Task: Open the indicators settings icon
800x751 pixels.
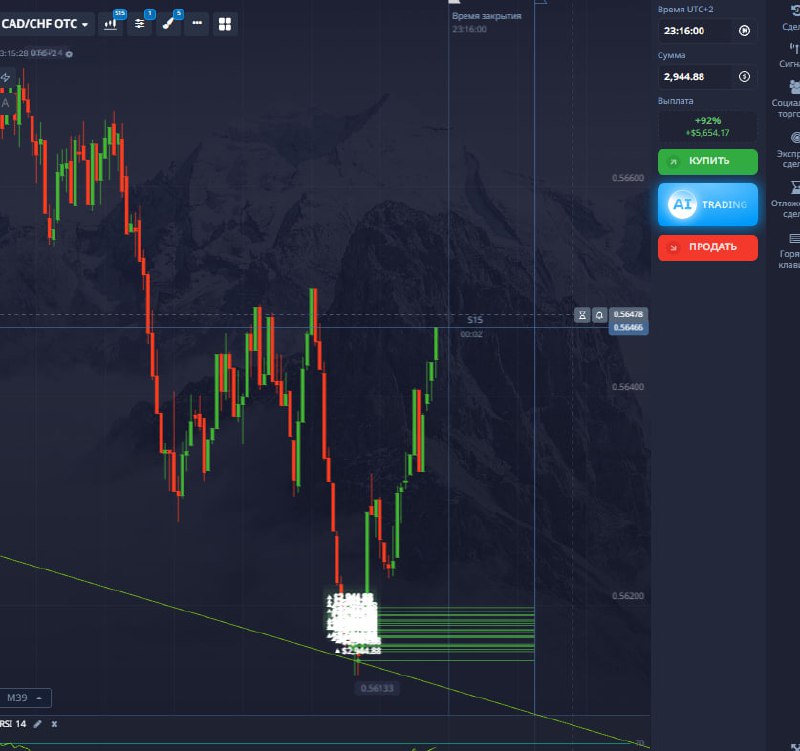Action: coord(140,24)
